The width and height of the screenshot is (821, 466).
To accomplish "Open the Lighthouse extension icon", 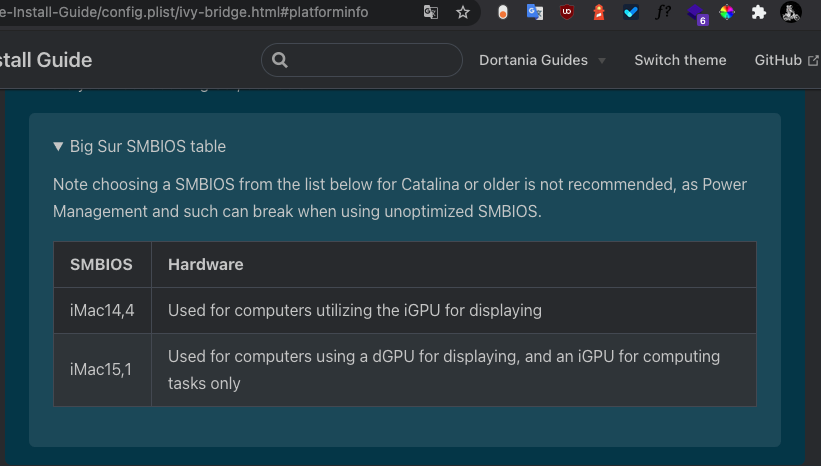I will click(599, 13).
